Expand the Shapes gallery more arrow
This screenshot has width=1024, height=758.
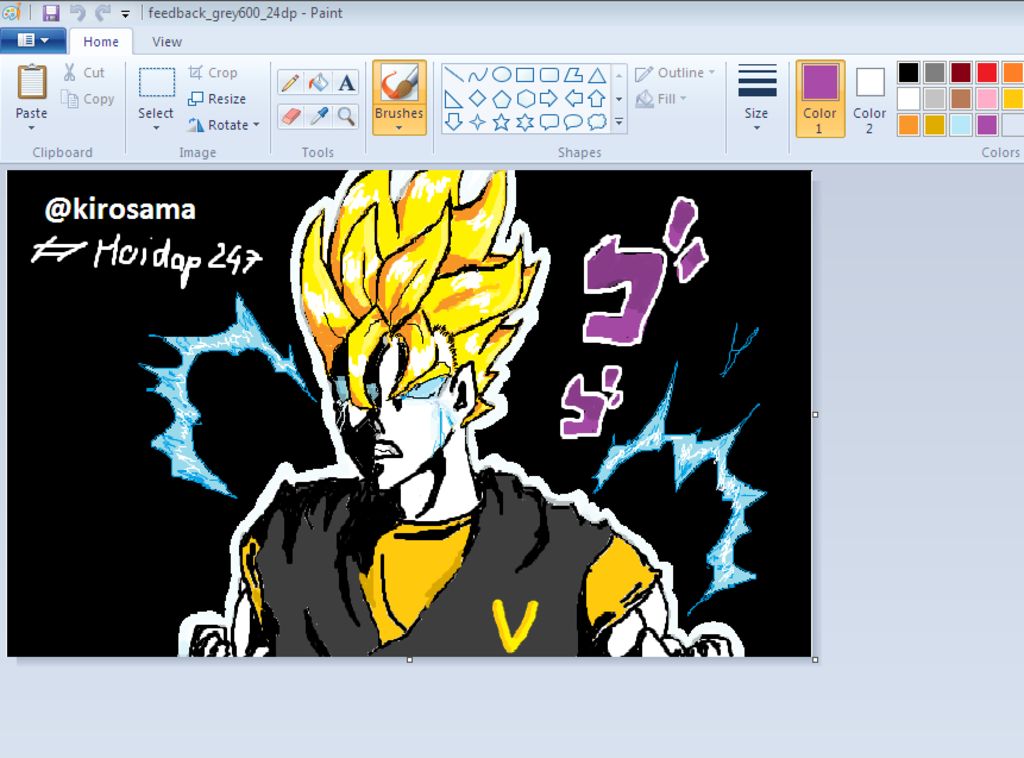619,123
